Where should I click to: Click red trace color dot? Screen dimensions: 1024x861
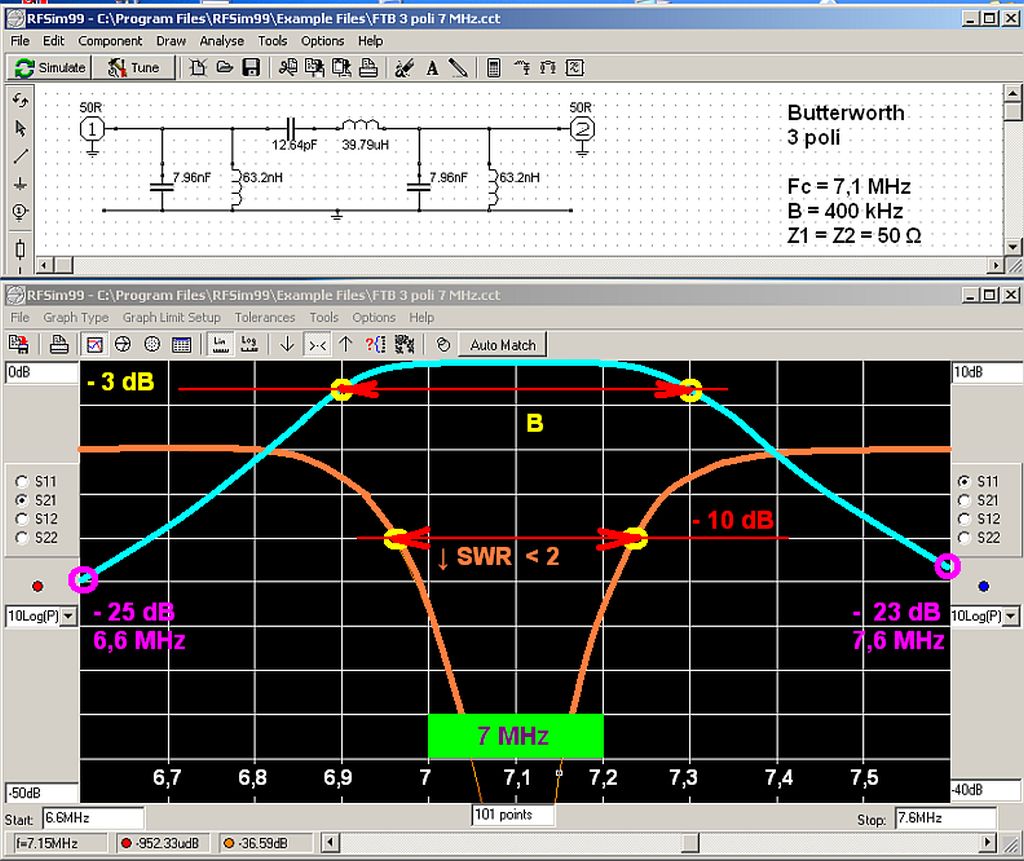pyautogui.click(x=37, y=586)
